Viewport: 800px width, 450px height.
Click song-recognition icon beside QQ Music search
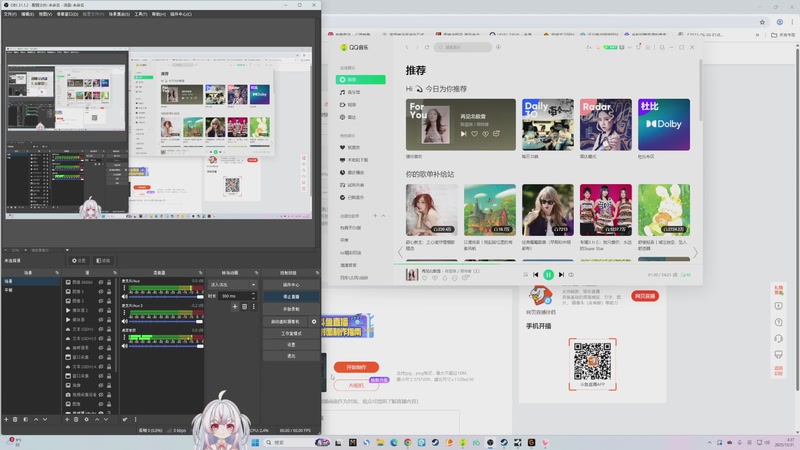498,47
